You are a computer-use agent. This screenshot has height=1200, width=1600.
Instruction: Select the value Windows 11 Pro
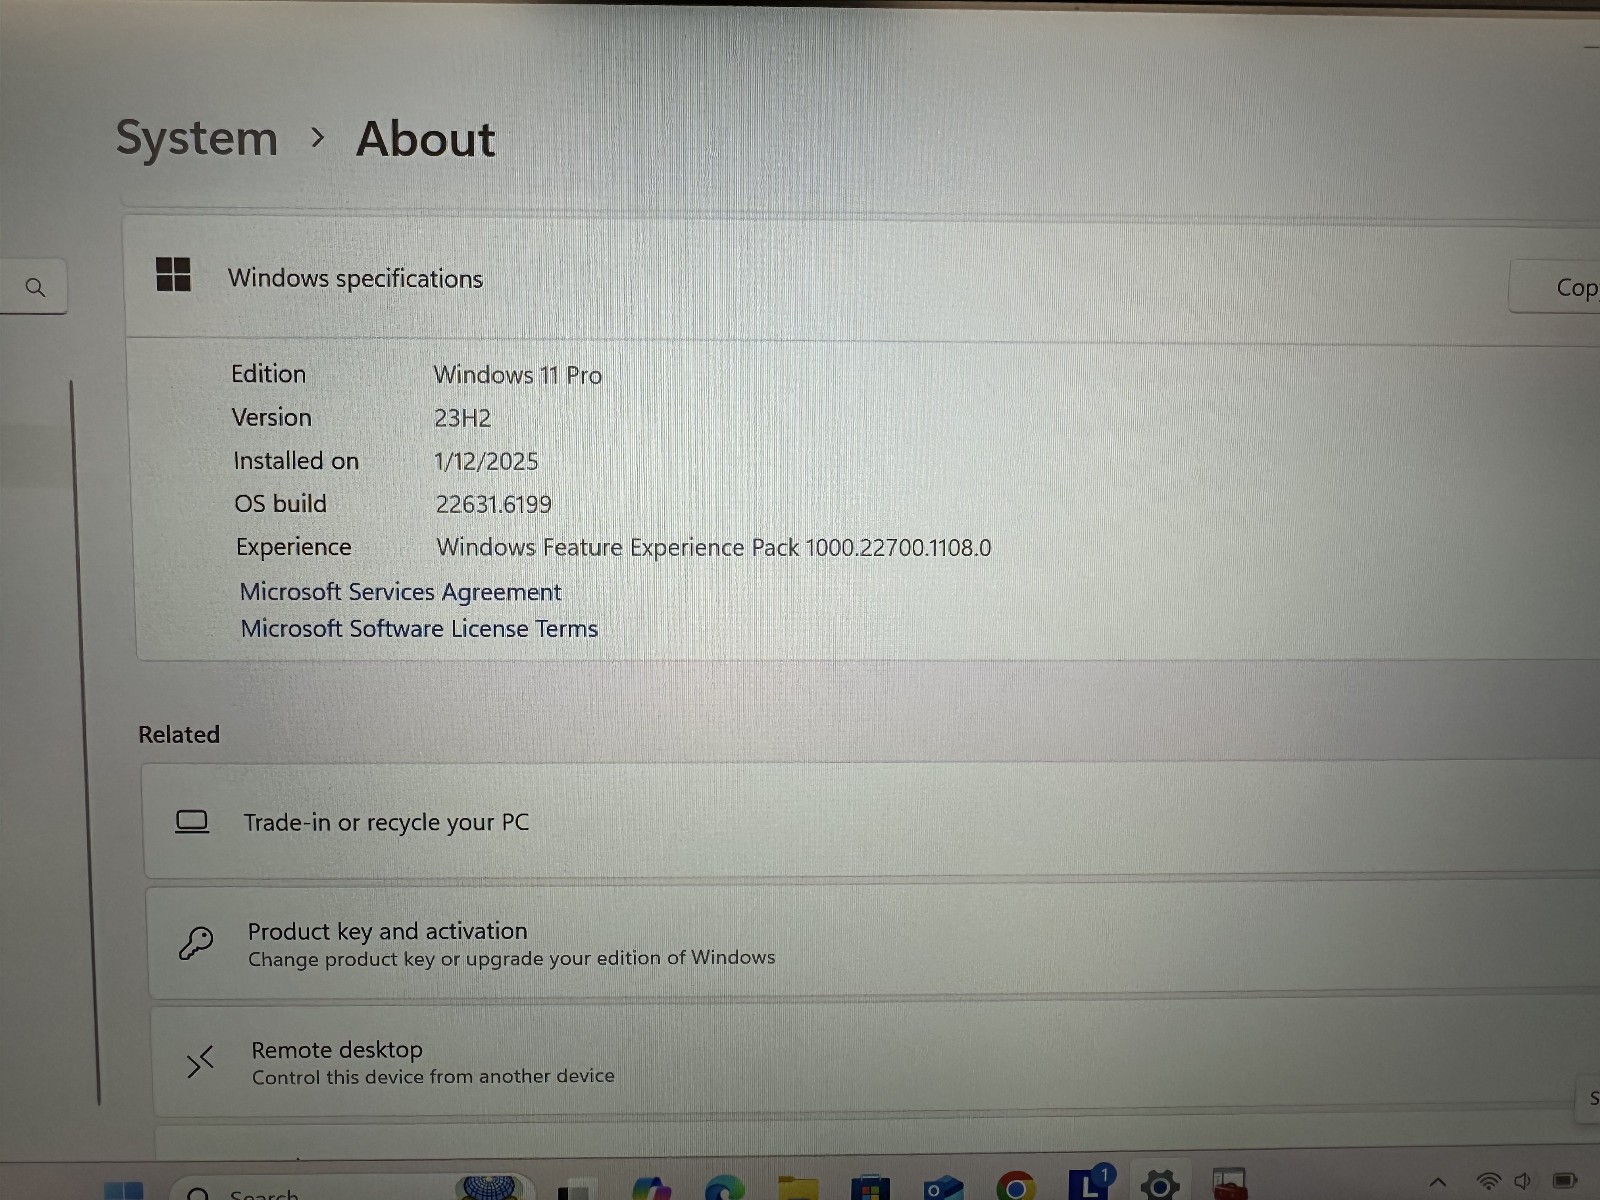[517, 375]
